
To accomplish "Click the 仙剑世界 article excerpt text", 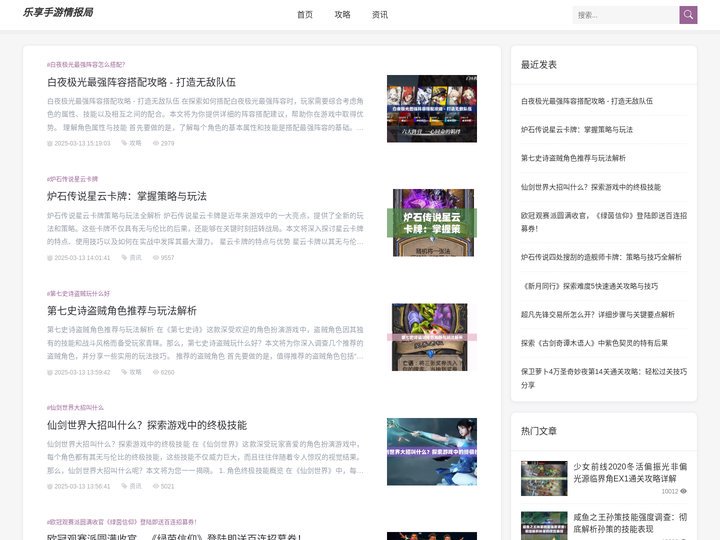I will tap(205, 457).
